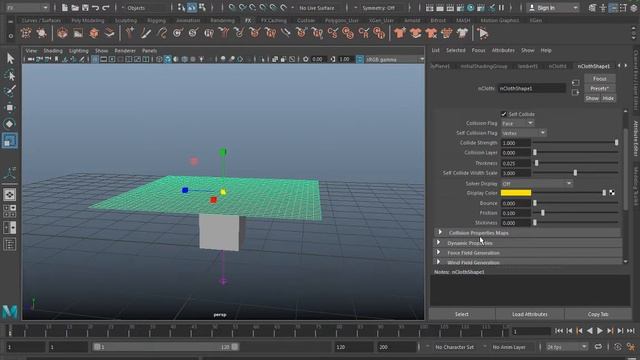Click the Friction slider
Screen dimensions: 640x360
click(576, 213)
